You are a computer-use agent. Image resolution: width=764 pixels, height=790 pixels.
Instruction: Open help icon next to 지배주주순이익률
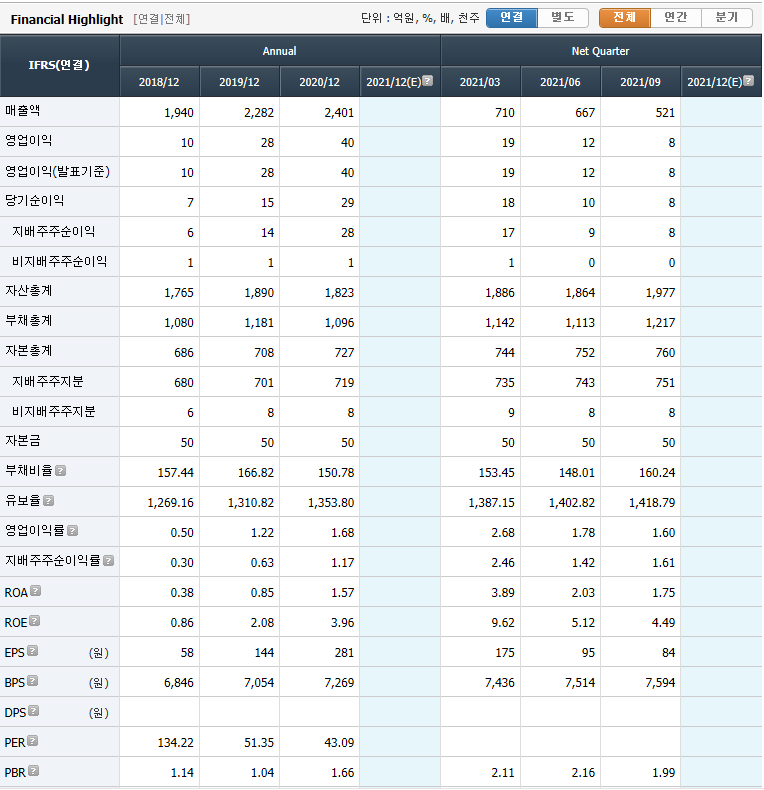point(108,561)
